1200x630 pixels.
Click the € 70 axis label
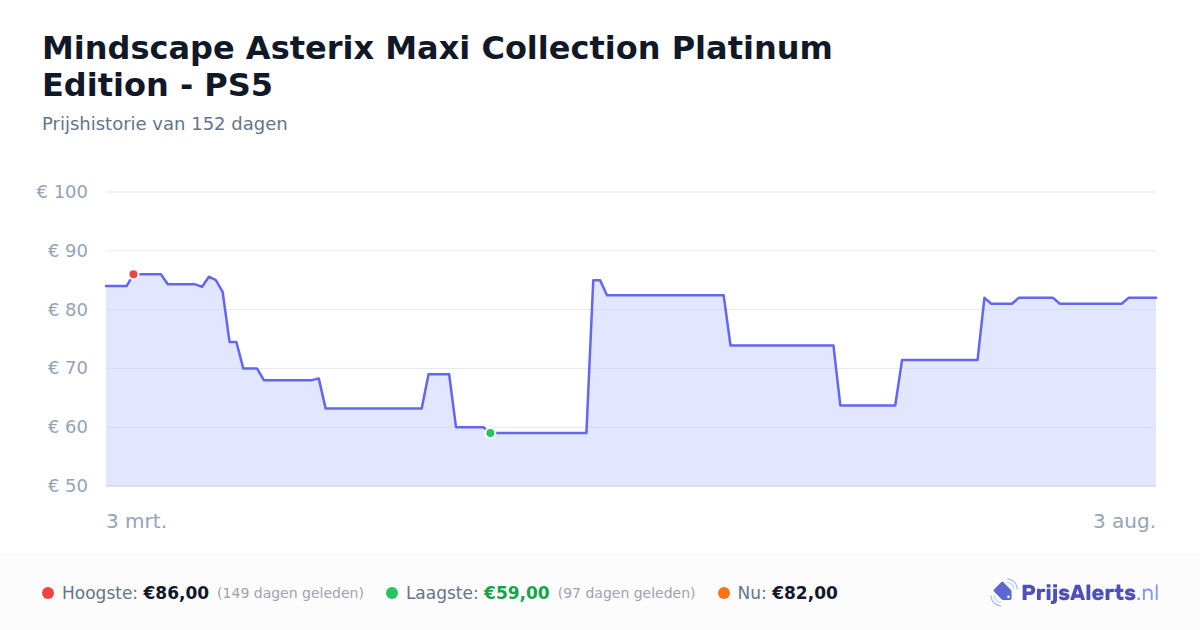[x=67, y=368]
